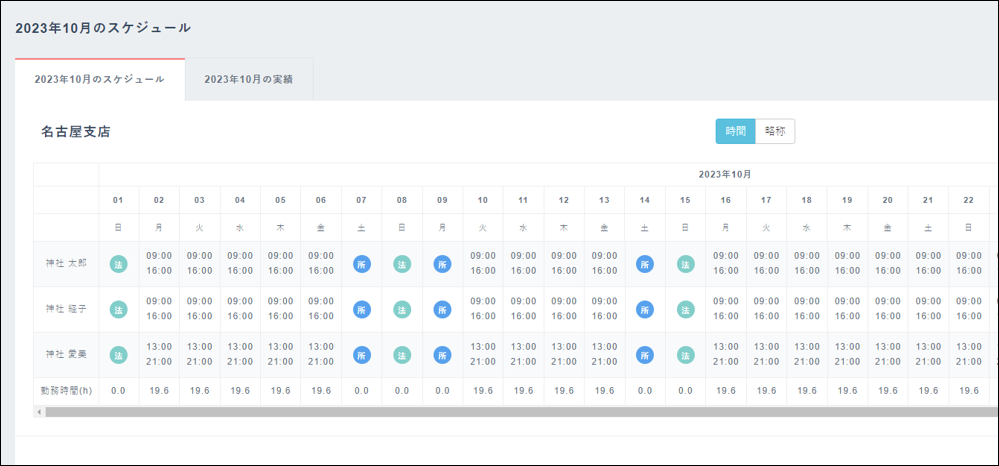
Task: Click the day 16 column header
Action: coord(726,200)
